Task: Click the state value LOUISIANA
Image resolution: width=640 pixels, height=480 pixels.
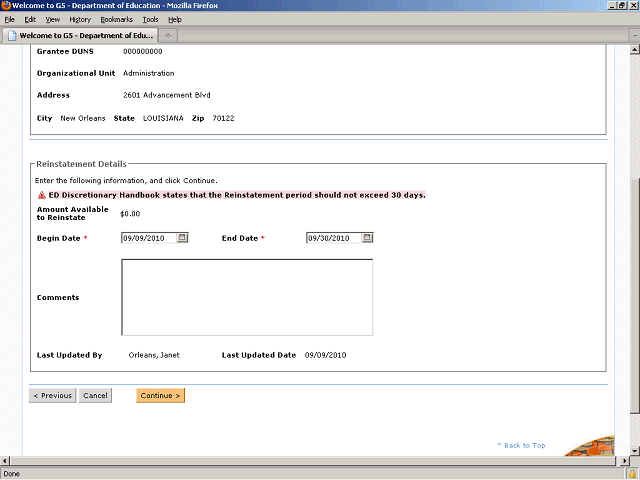Action: (x=163, y=118)
